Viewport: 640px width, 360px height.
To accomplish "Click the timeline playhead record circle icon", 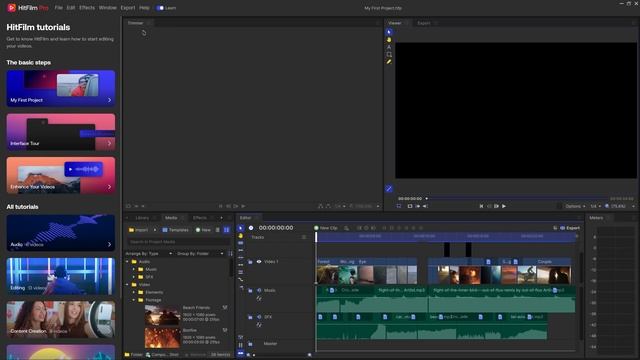I will (251, 228).
